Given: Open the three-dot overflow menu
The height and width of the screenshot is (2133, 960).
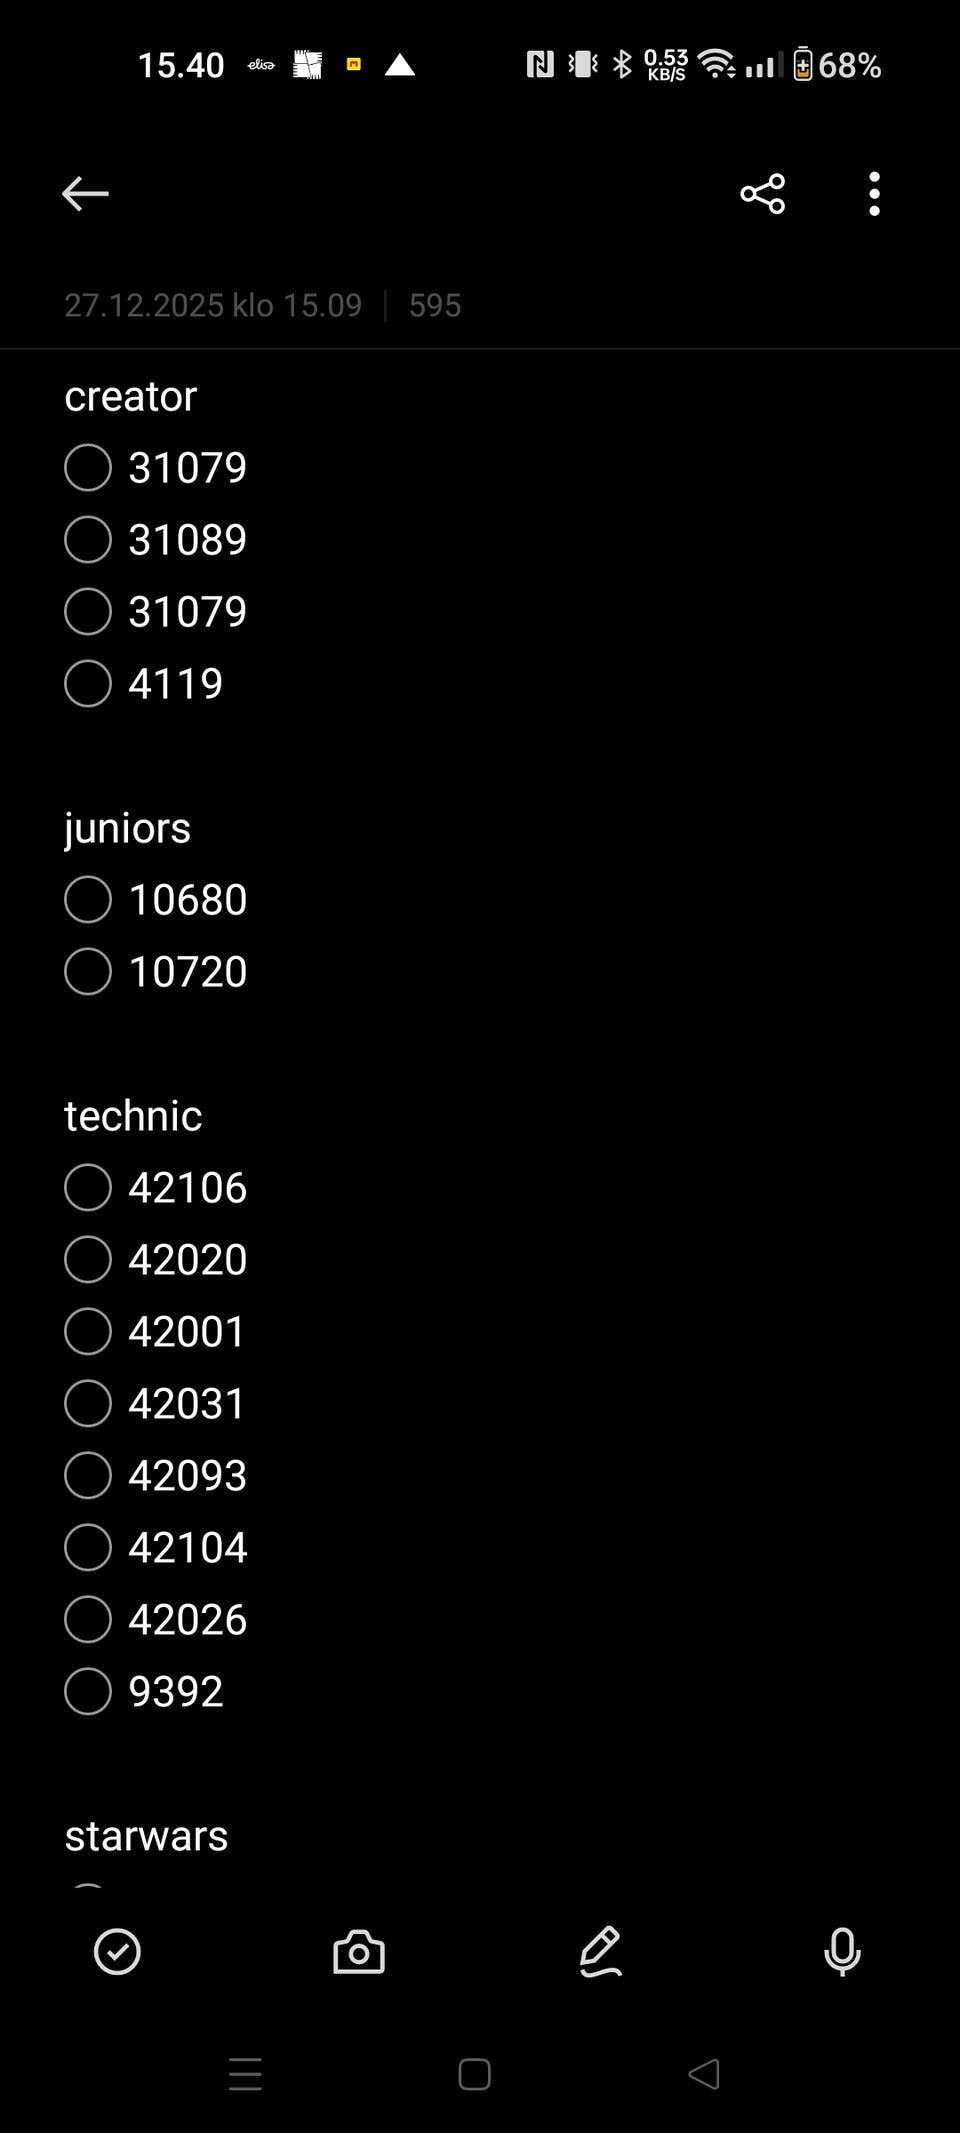Looking at the screenshot, I should 874,193.
